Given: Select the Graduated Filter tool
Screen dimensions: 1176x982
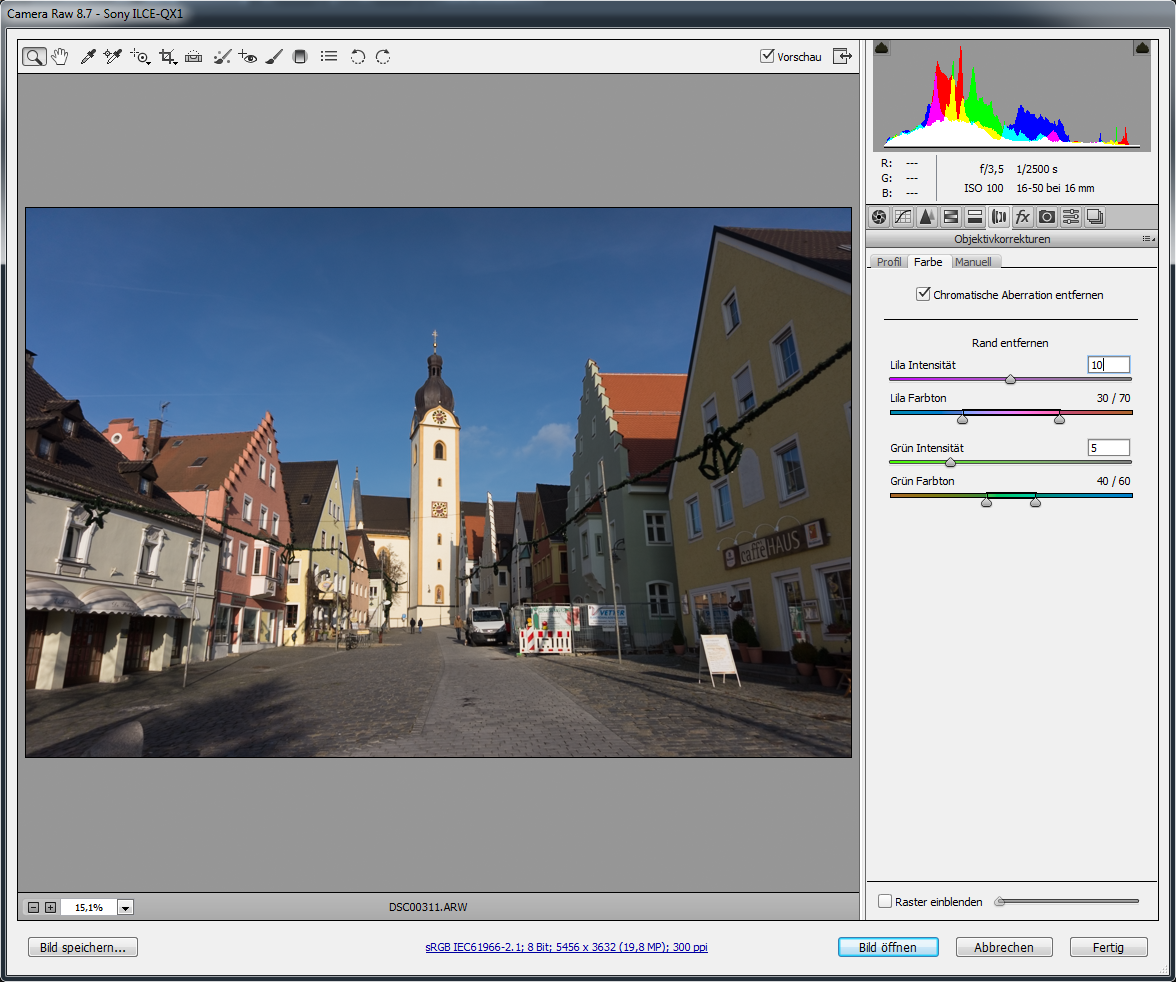Looking at the screenshot, I should [299, 57].
